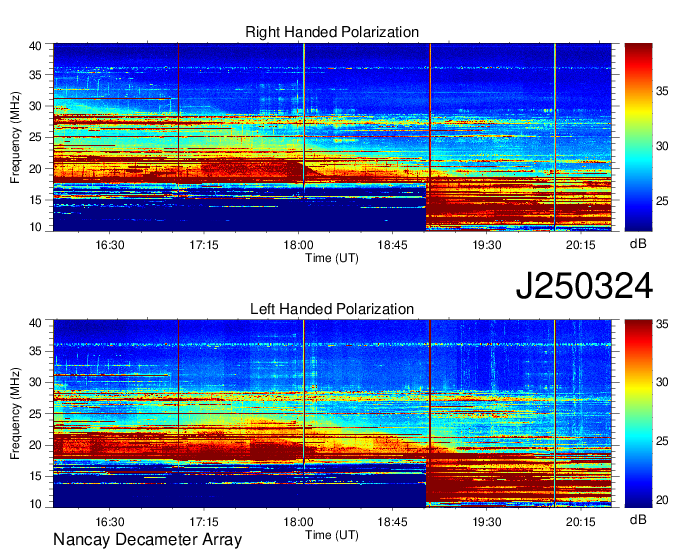Click 18:45 tick on Left Handed plot
Viewport: 680px width, 552px height.
tap(392, 522)
